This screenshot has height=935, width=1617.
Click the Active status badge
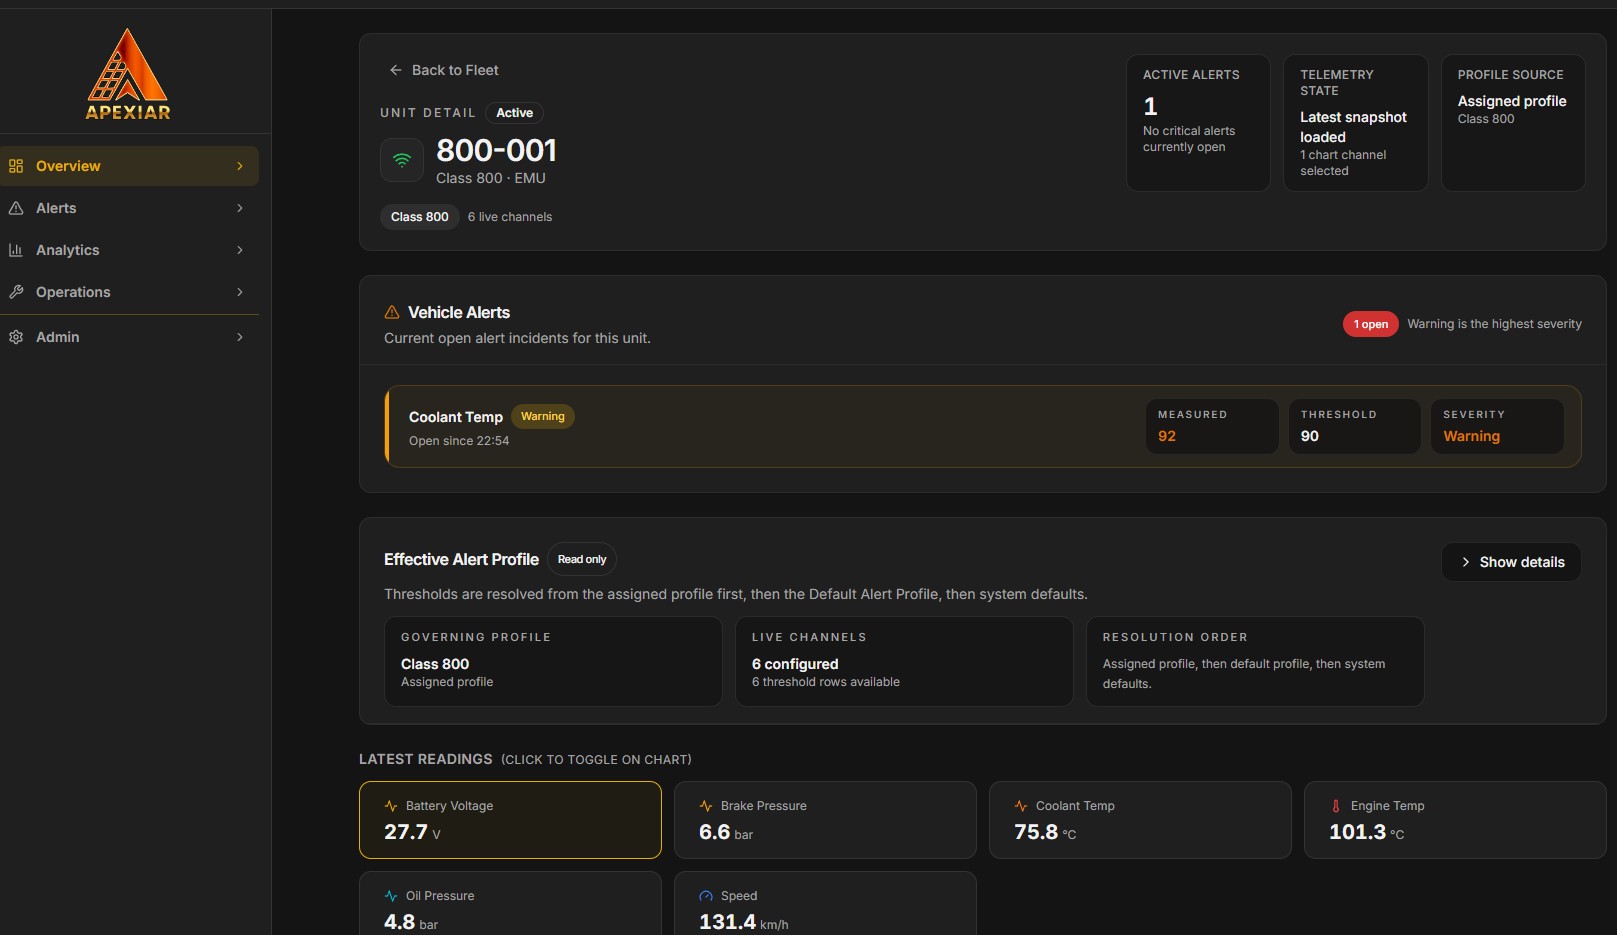(514, 113)
